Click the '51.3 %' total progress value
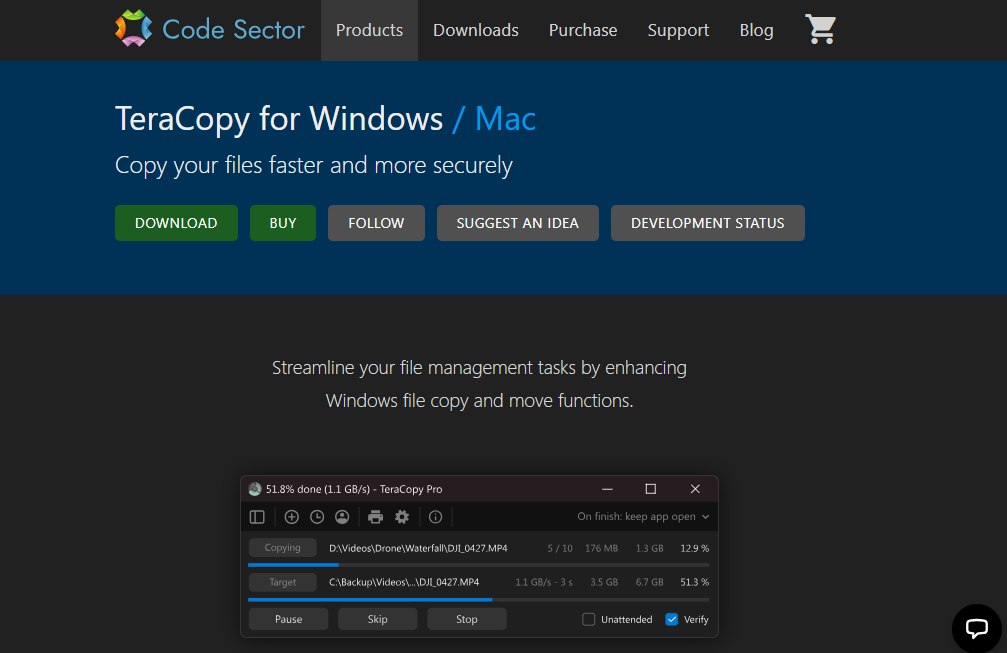Image resolution: width=1007 pixels, height=653 pixels. pos(694,582)
